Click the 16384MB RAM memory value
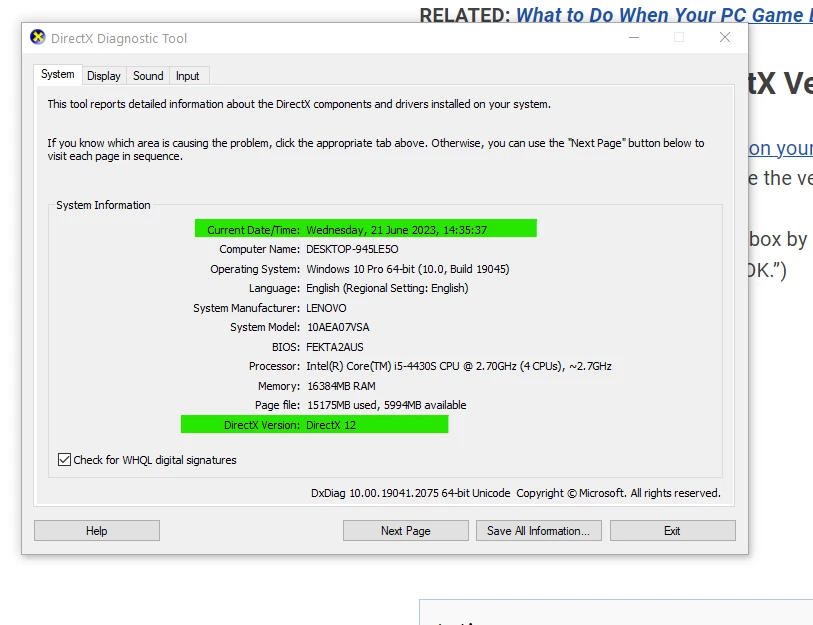This screenshot has height=625, width=813. coord(341,386)
